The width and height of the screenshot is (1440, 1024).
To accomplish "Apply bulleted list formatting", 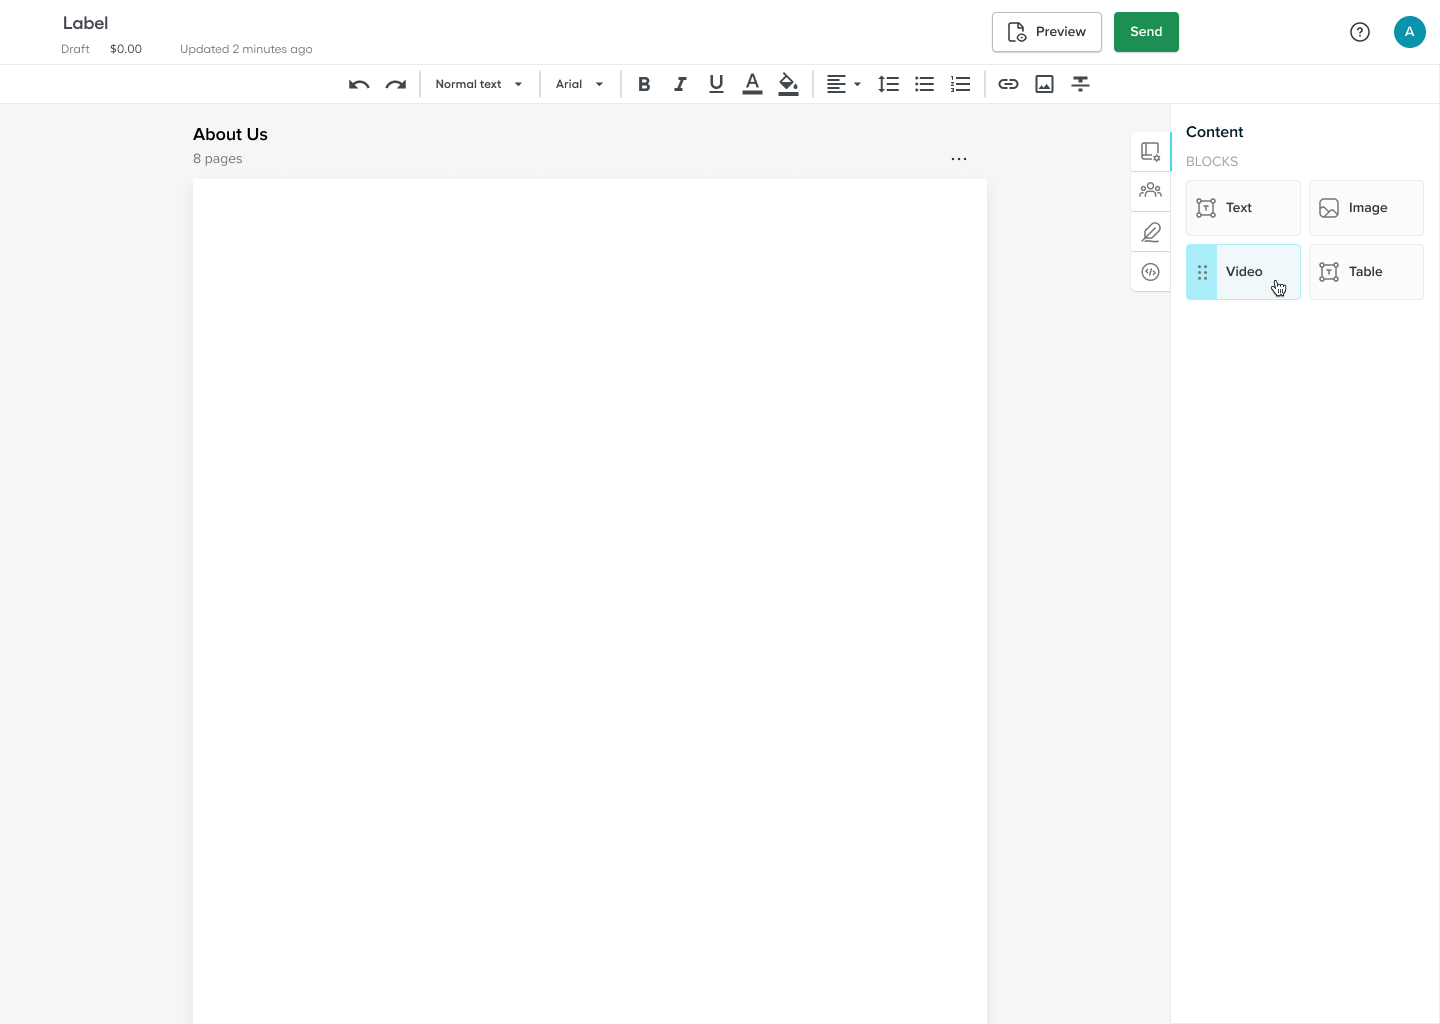I will pos(924,84).
